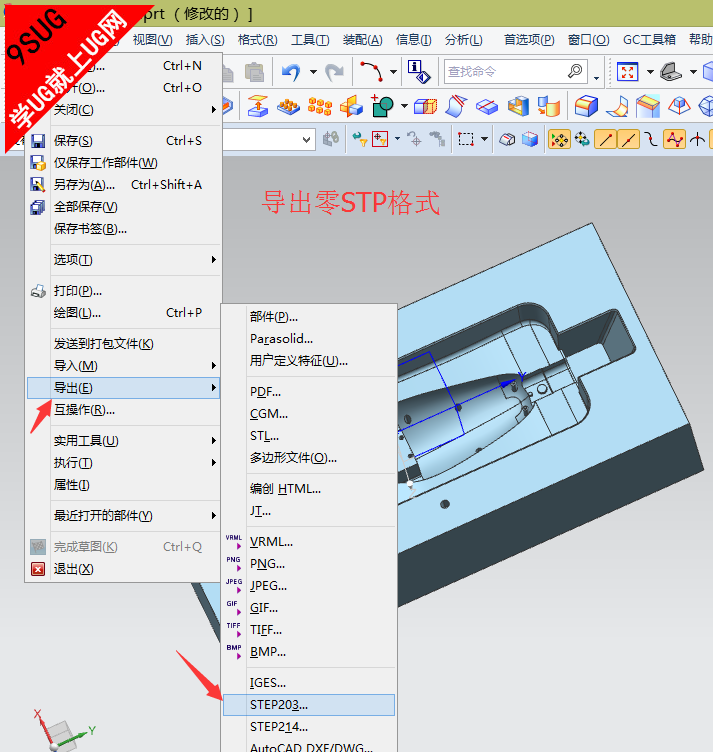This screenshot has width=713, height=752.
Task: Click the selection filter funnel icon
Action: click(x=360, y=140)
